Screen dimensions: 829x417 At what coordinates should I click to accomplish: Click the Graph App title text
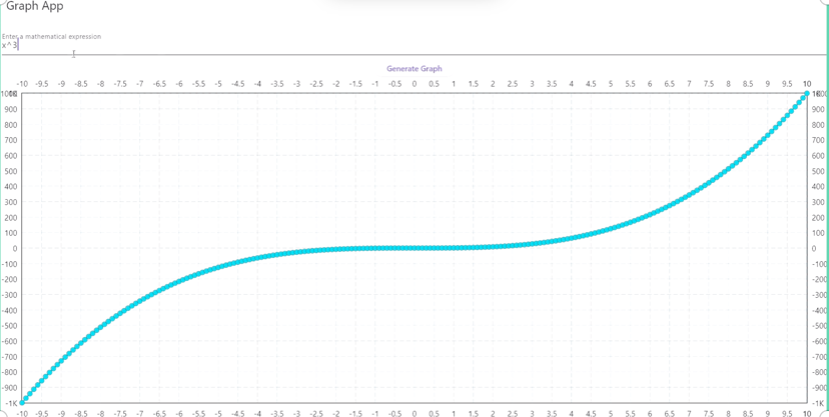pos(36,7)
